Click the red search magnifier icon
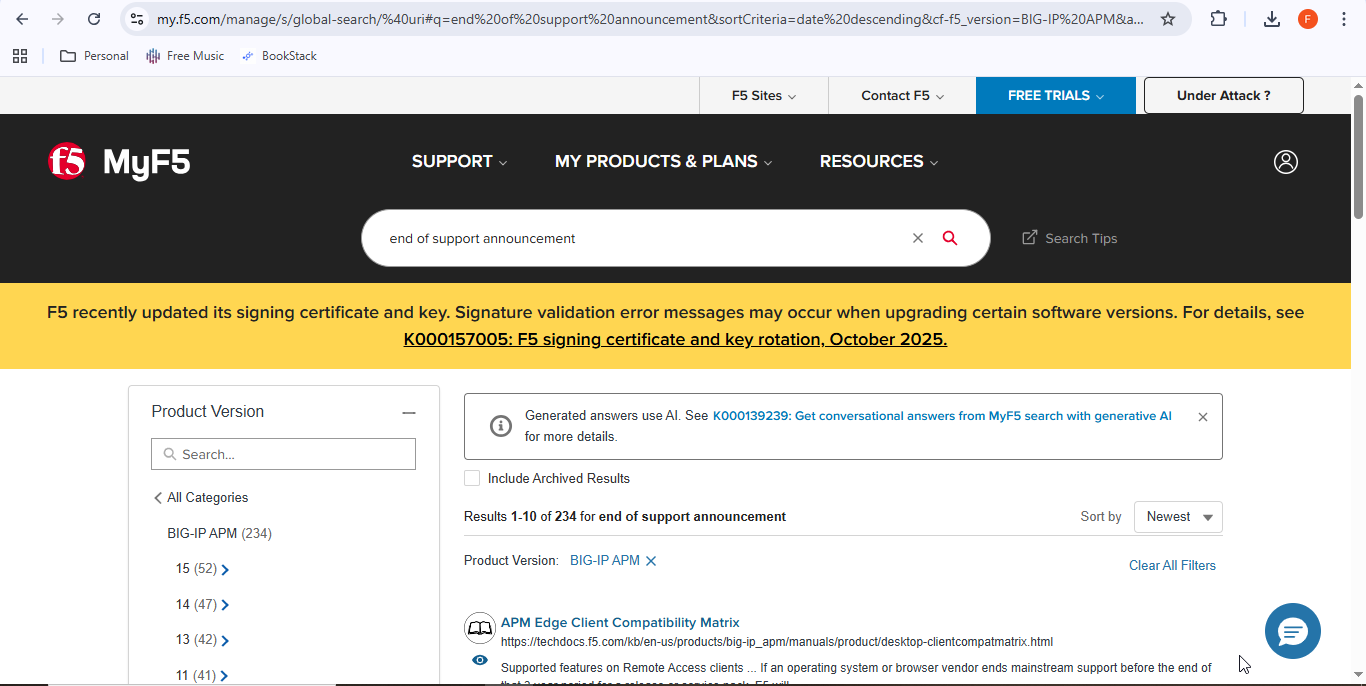The width and height of the screenshot is (1366, 686). coord(950,238)
